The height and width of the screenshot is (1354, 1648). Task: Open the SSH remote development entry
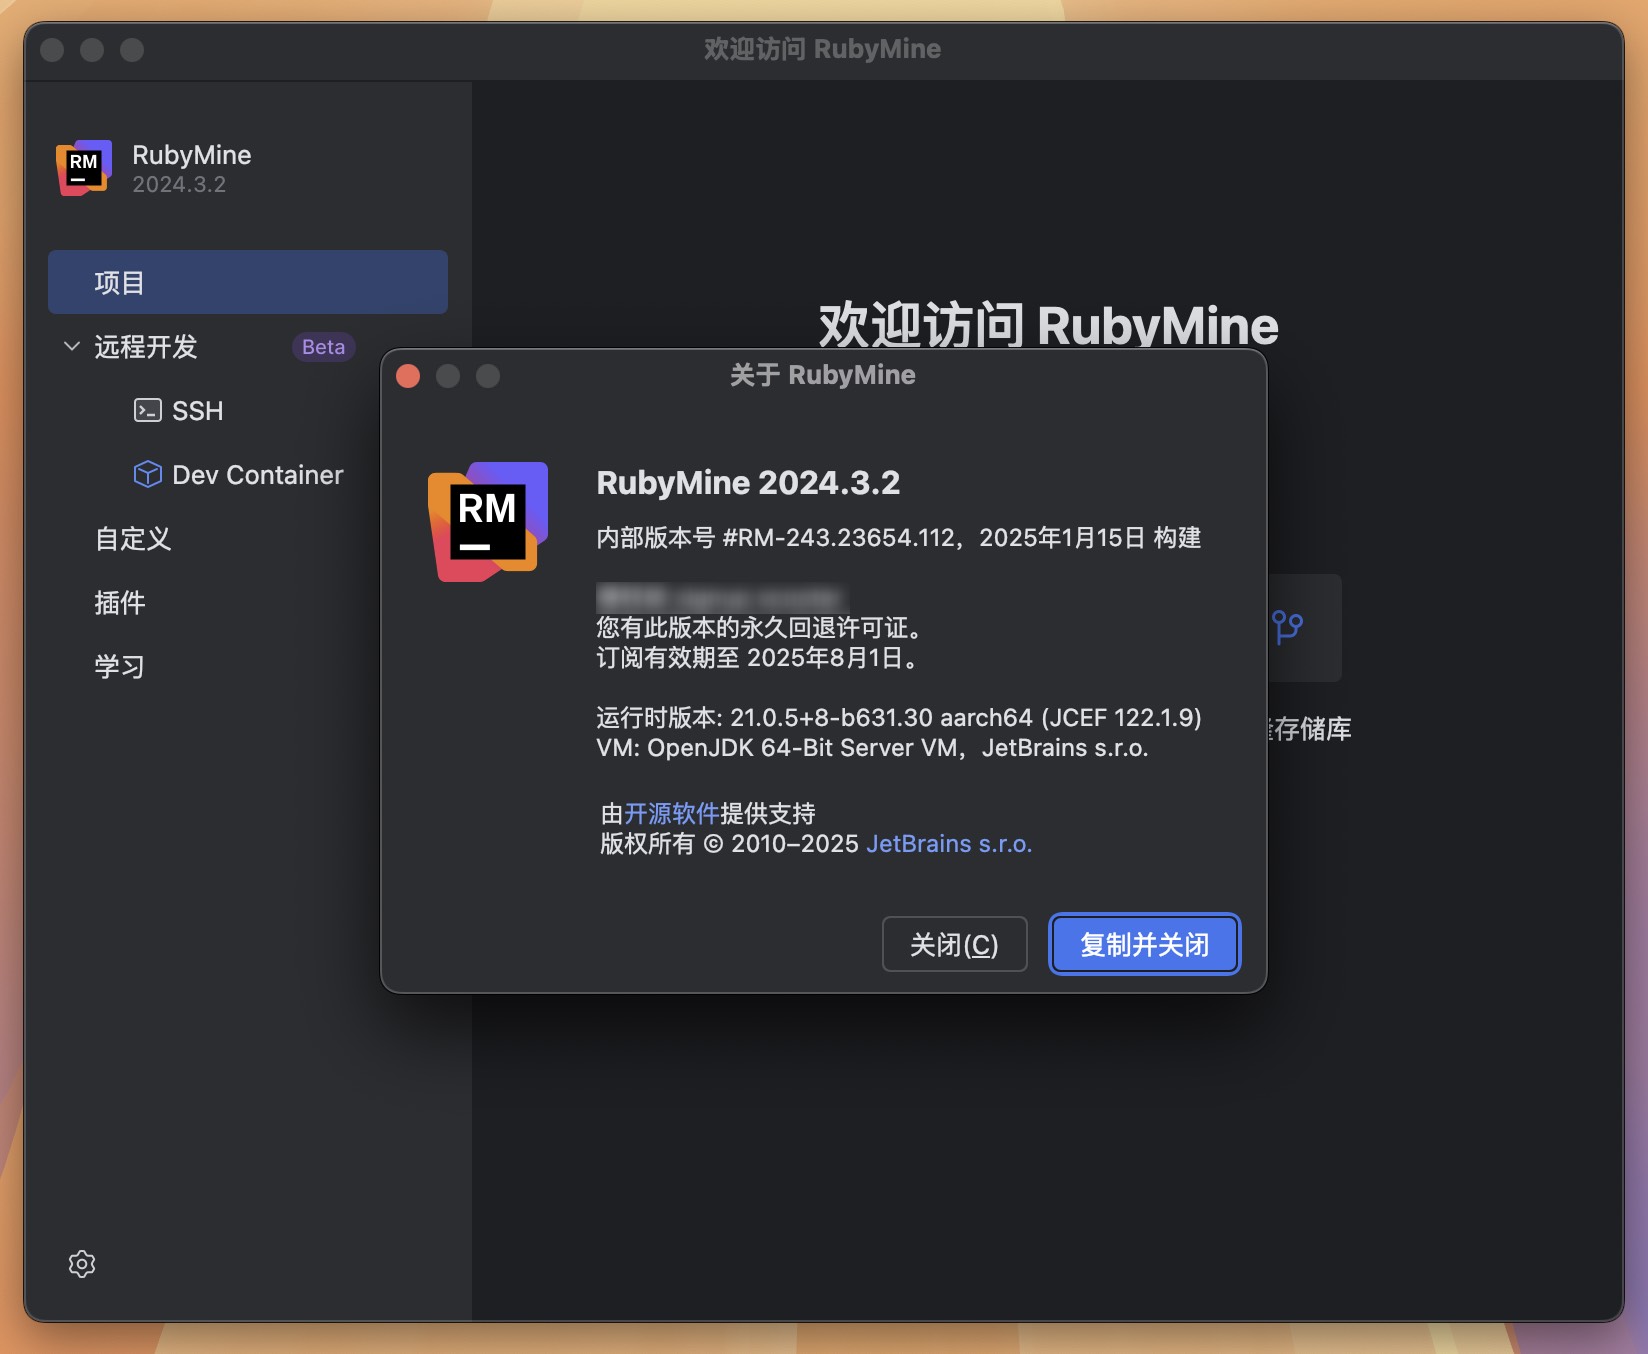click(x=197, y=411)
